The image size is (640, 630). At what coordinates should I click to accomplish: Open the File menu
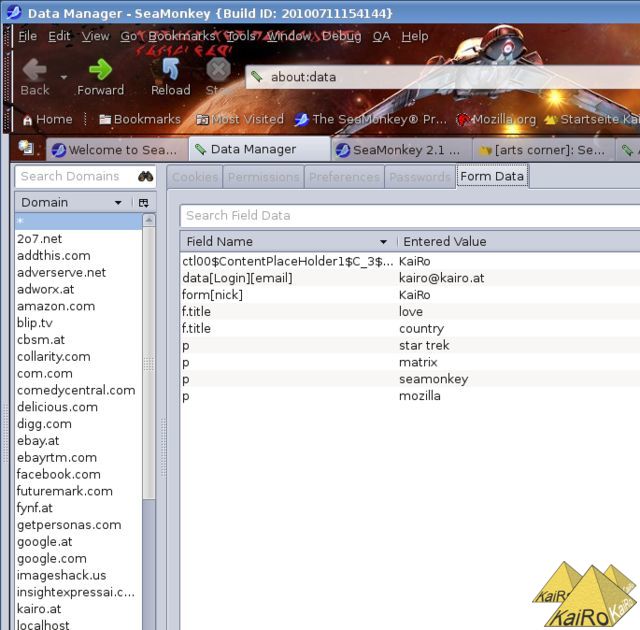pyautogui.click(x=27, y=36)
